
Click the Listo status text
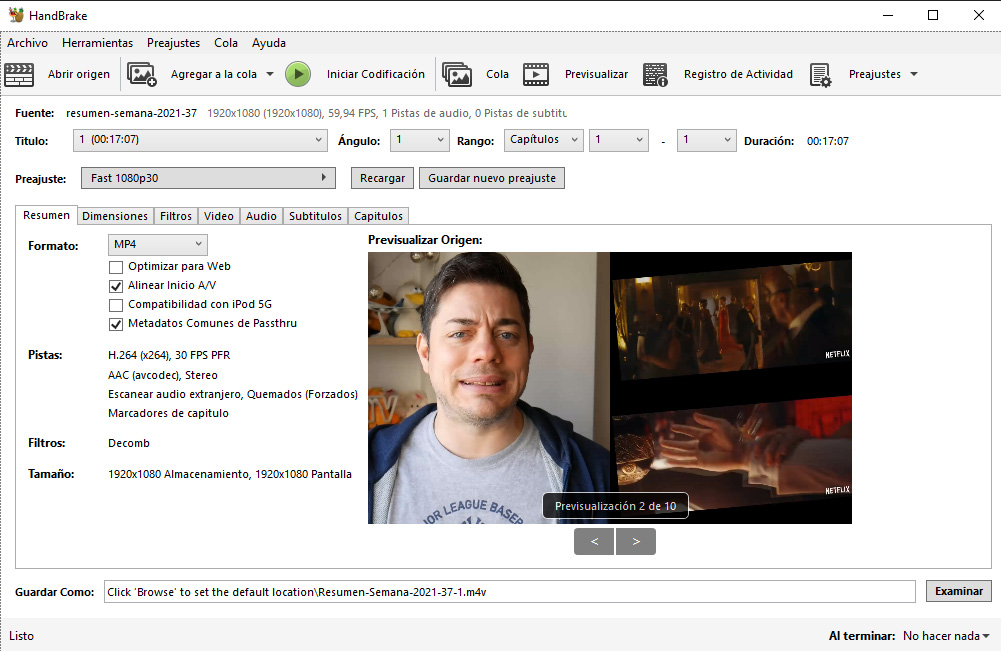[x=21, y=636]
